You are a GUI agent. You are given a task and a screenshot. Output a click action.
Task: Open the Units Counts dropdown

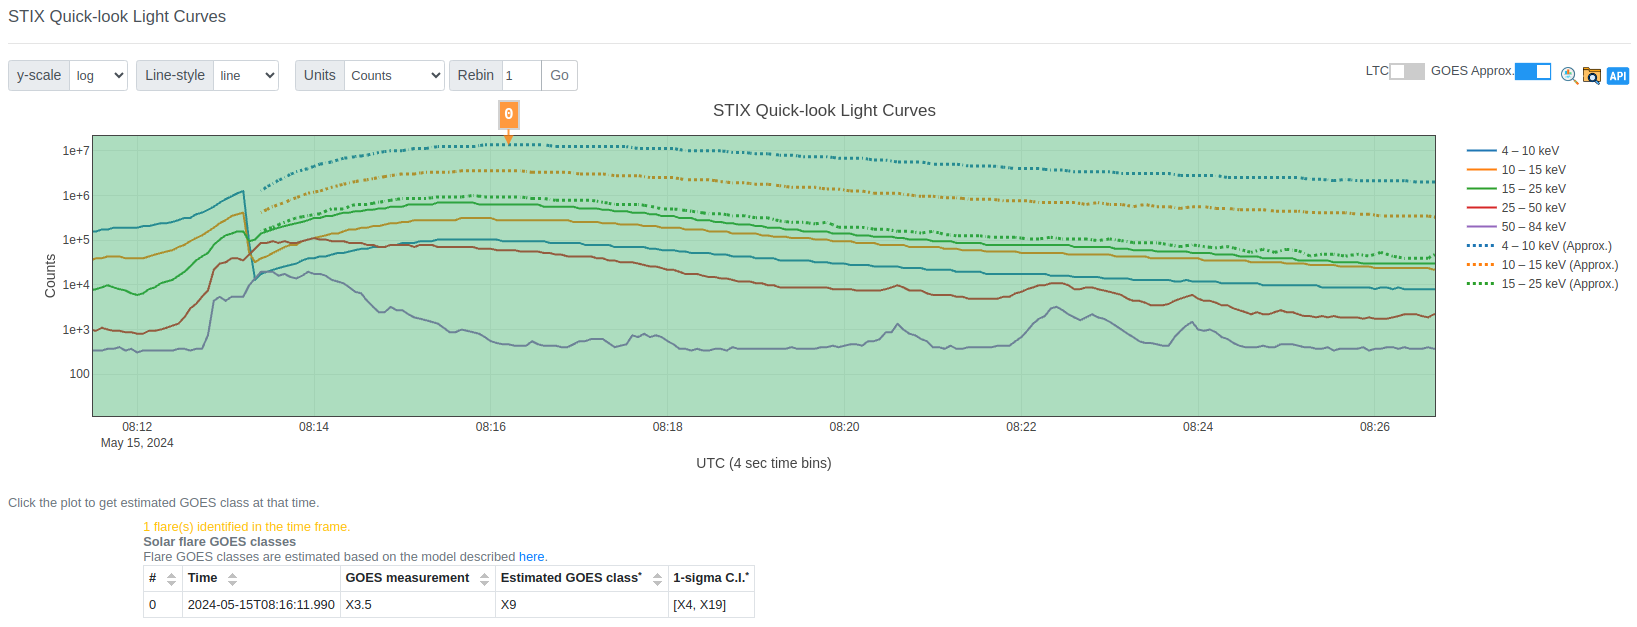point(394,75)
